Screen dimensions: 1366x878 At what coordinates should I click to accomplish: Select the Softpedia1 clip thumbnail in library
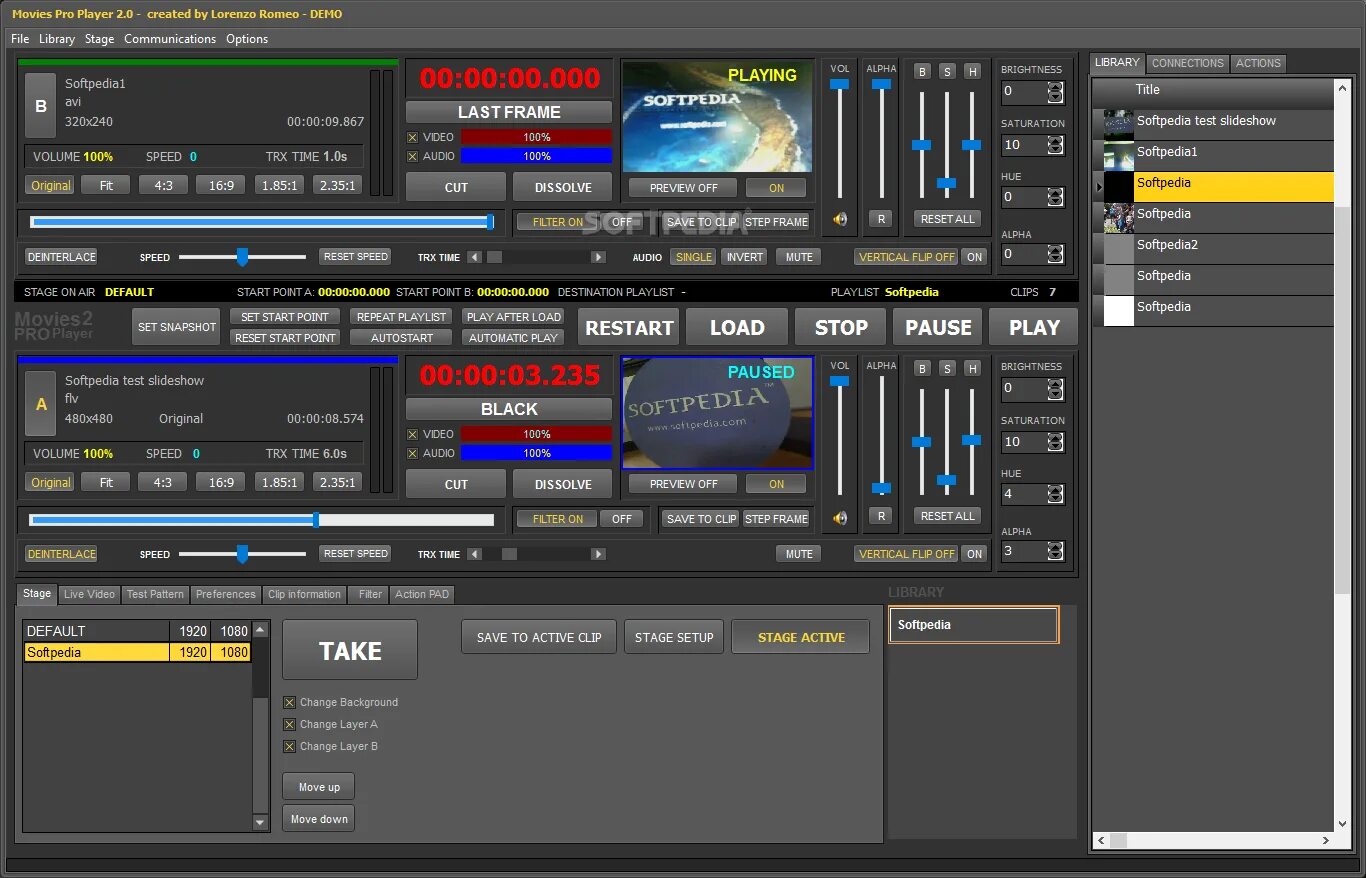click(1118, 156)
